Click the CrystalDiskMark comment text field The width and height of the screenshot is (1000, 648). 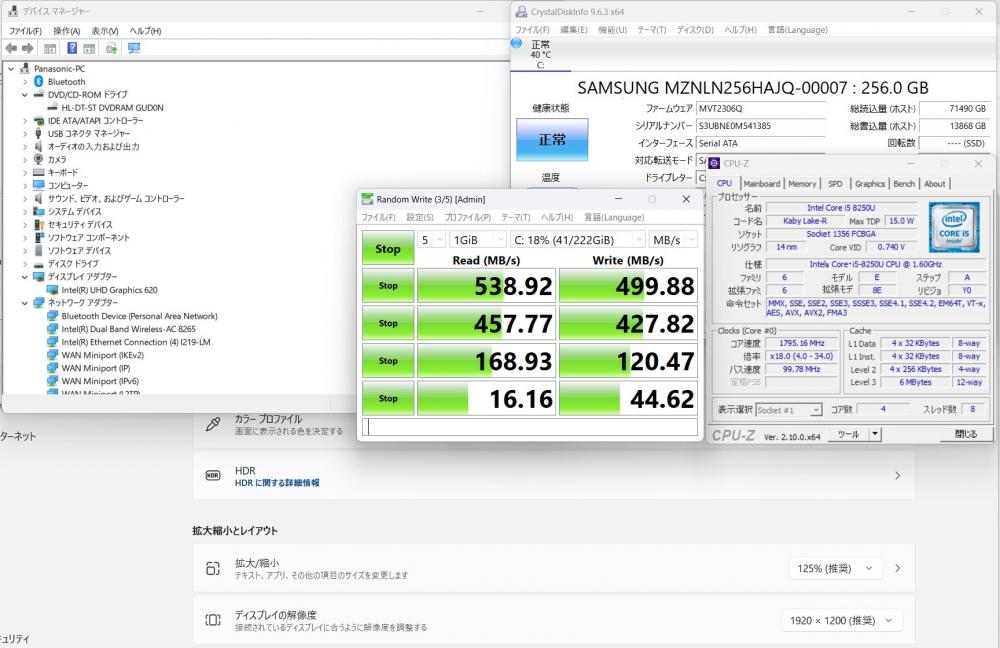pos(530,427)
